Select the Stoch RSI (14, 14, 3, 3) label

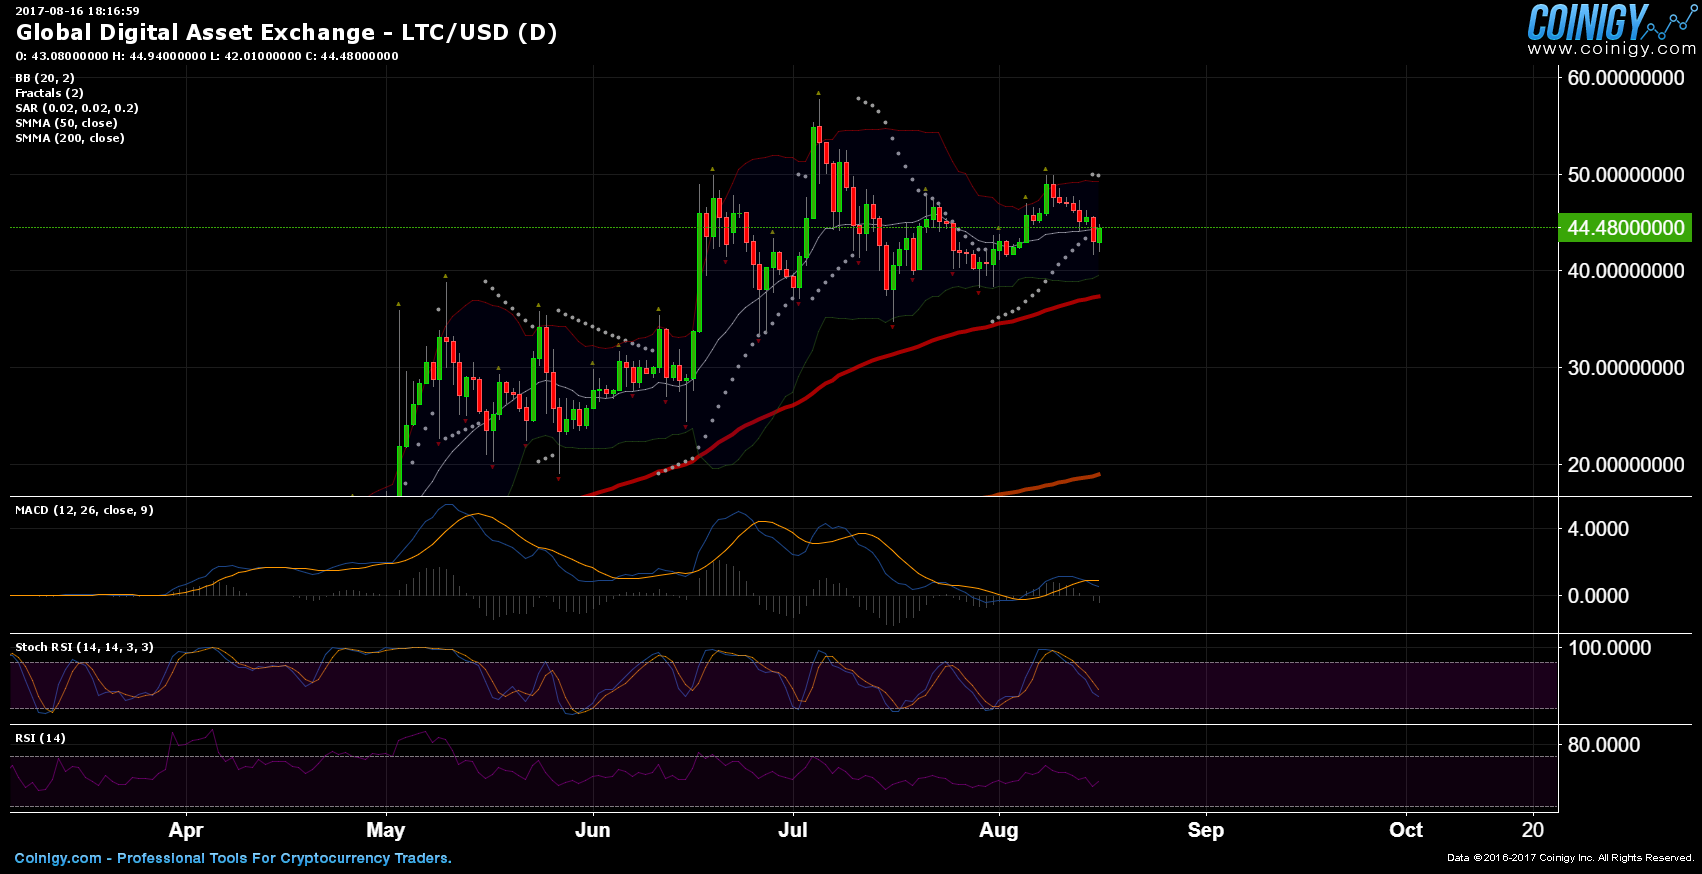coord(84,647)
